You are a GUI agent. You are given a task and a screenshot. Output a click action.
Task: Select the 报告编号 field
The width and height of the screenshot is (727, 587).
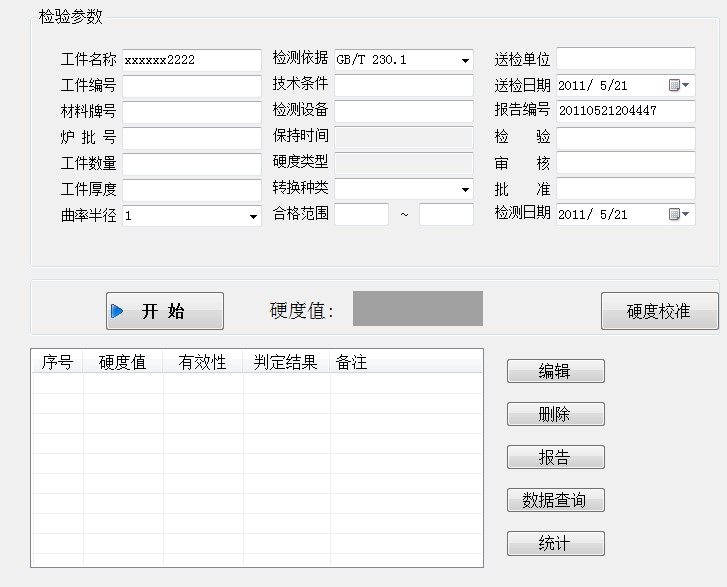[x=625, y=111]
